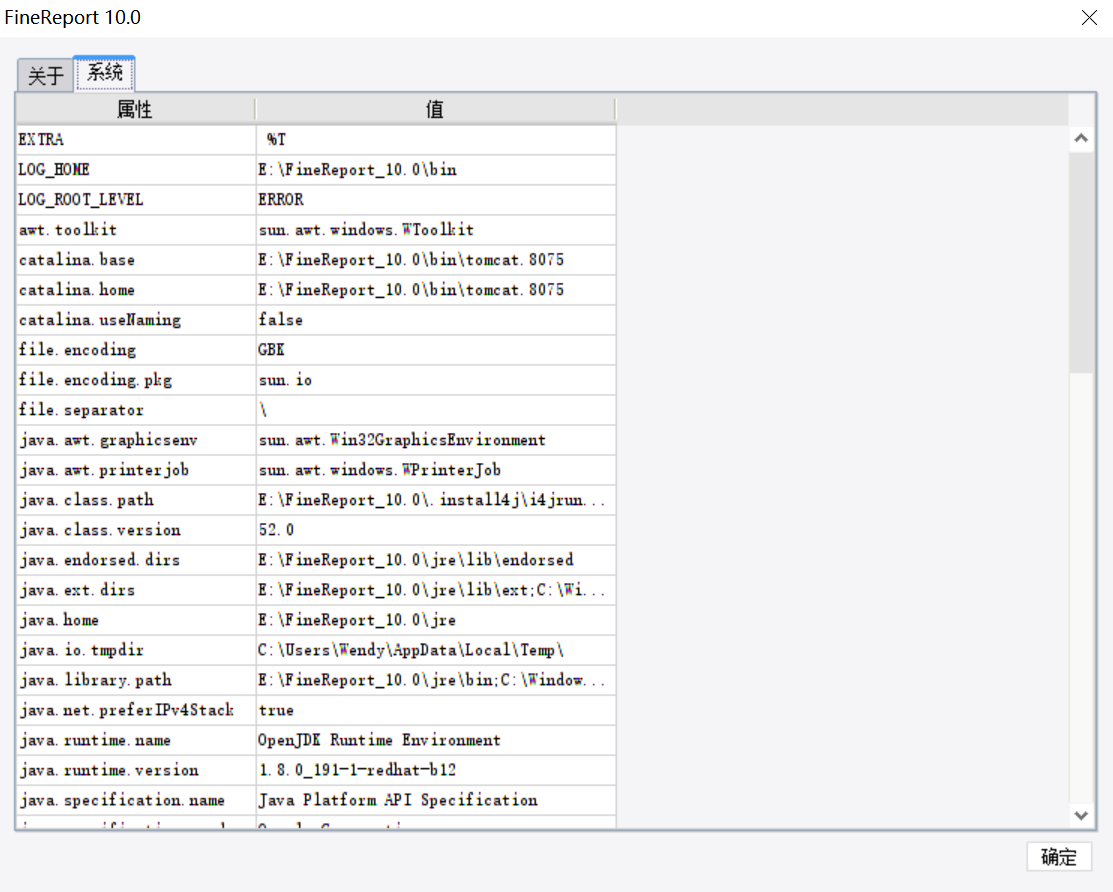This screenshot has width=1113, height=892.
Task: Select the java.class.path property cell
Action: (136, 500)
